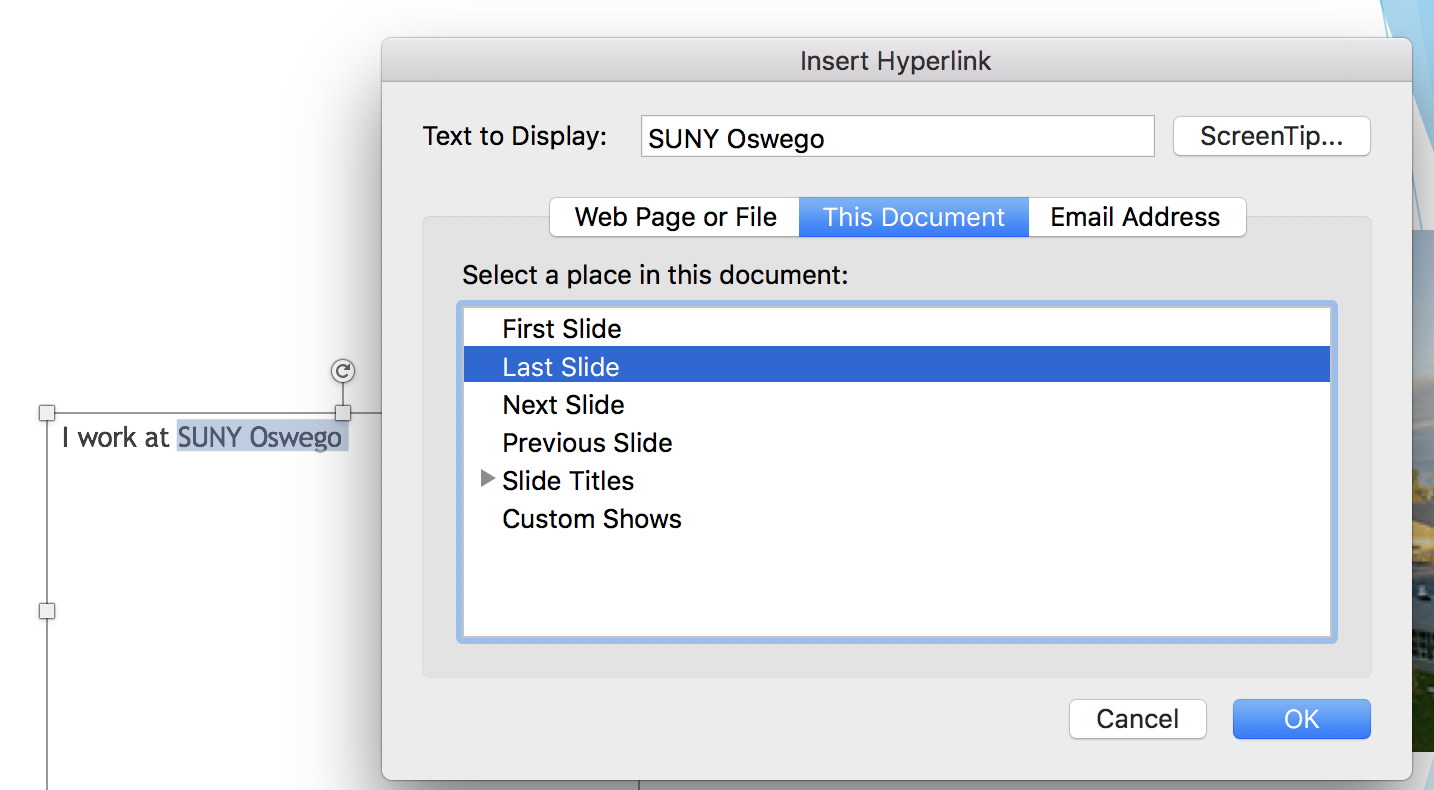Confirm hyperlink with OK button
1434x790 pixels.
coord(1301,719)
